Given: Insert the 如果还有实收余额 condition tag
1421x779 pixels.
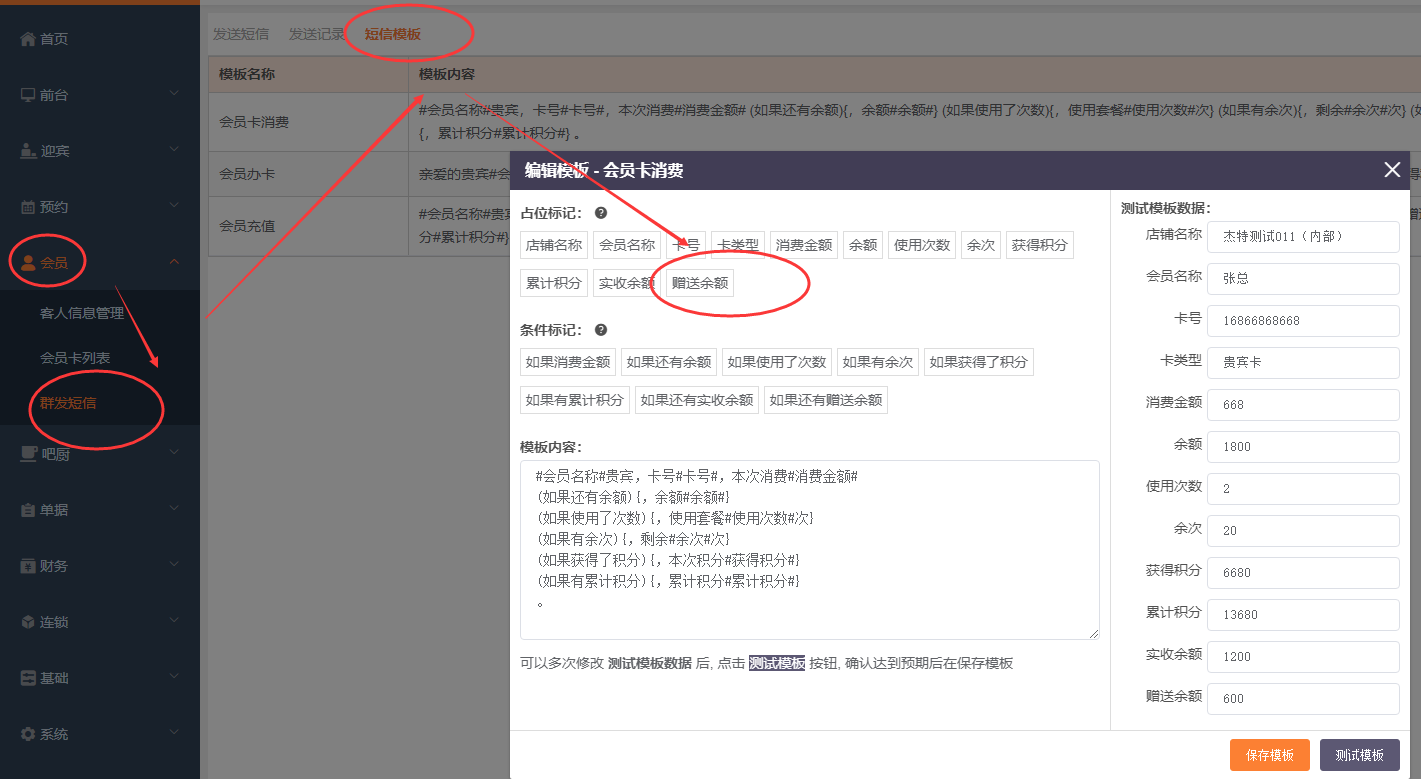Looking at the screenshot, I should tap(697, 400).
